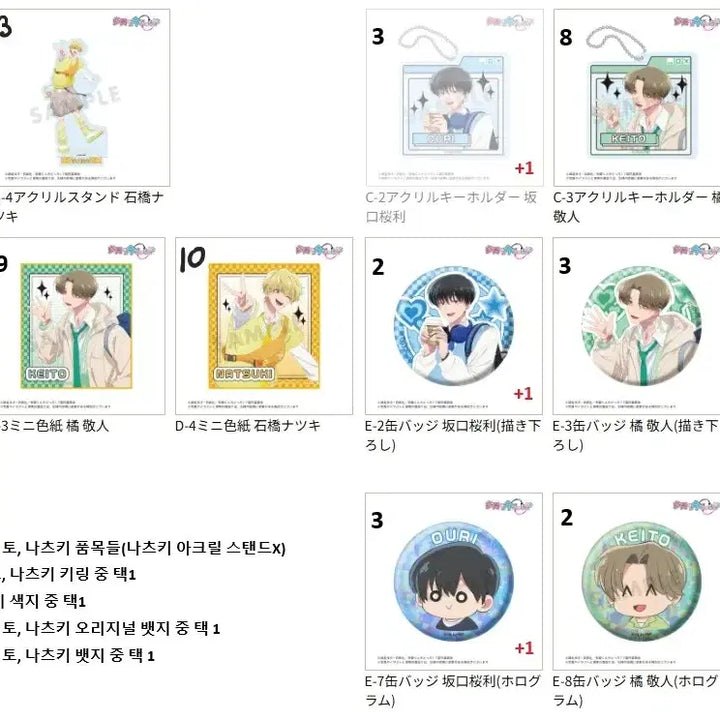
Task: Select the E-2 blue can badge image
Action: (454, 326)
